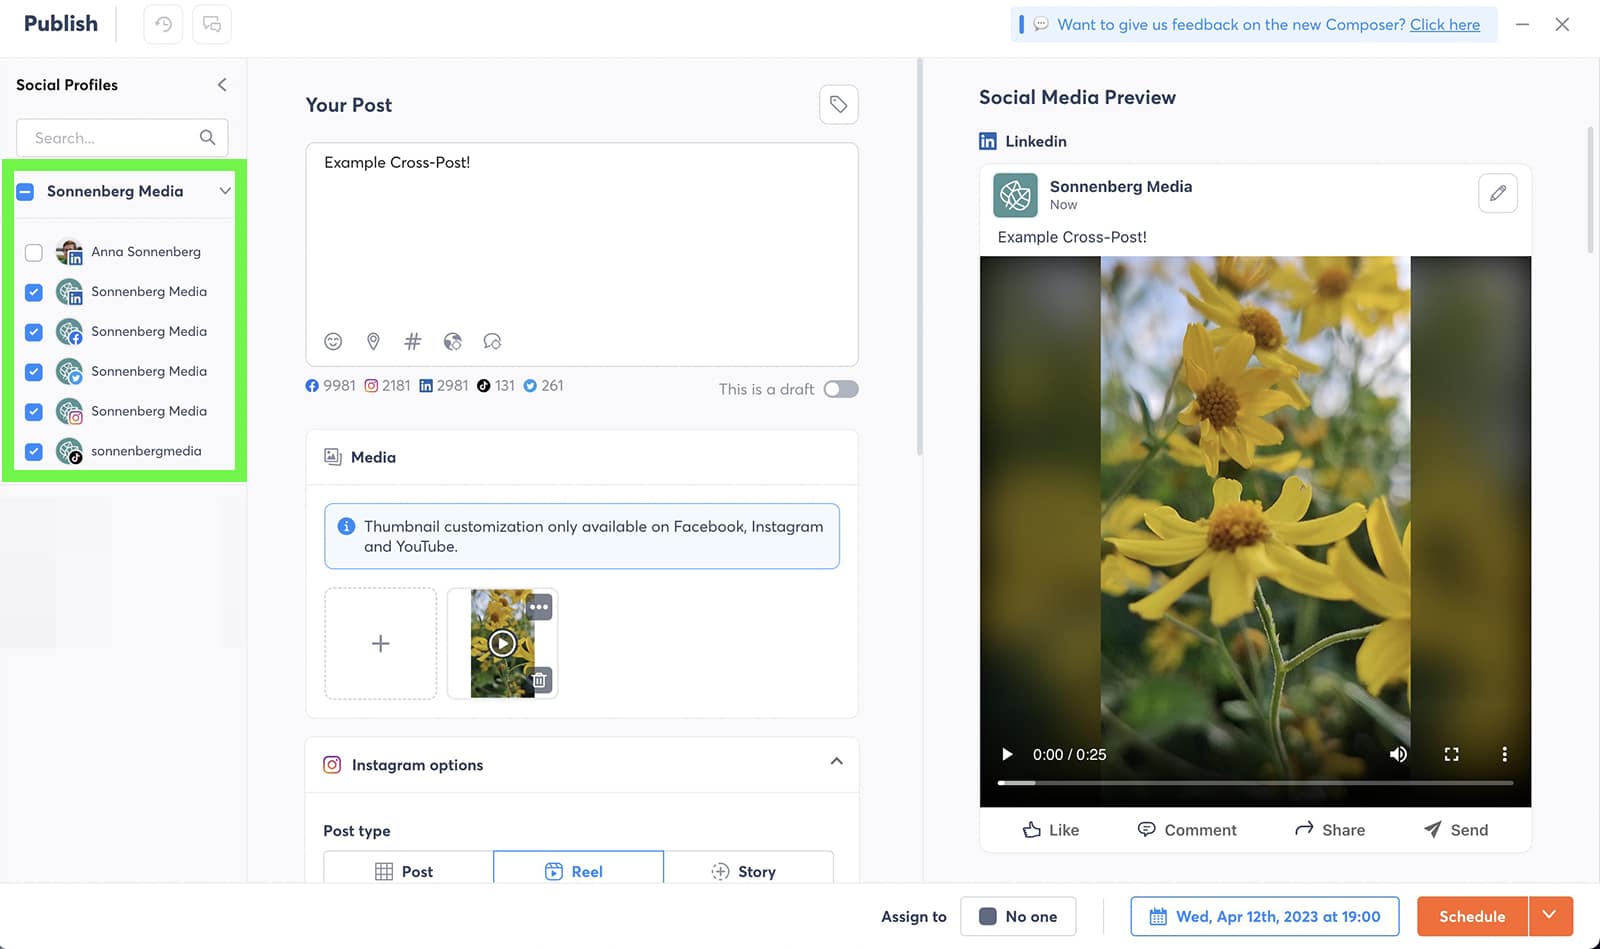The image size is (1600, 949).
Task: Click the globe targeting icon in composer
Action: point(453,342)
